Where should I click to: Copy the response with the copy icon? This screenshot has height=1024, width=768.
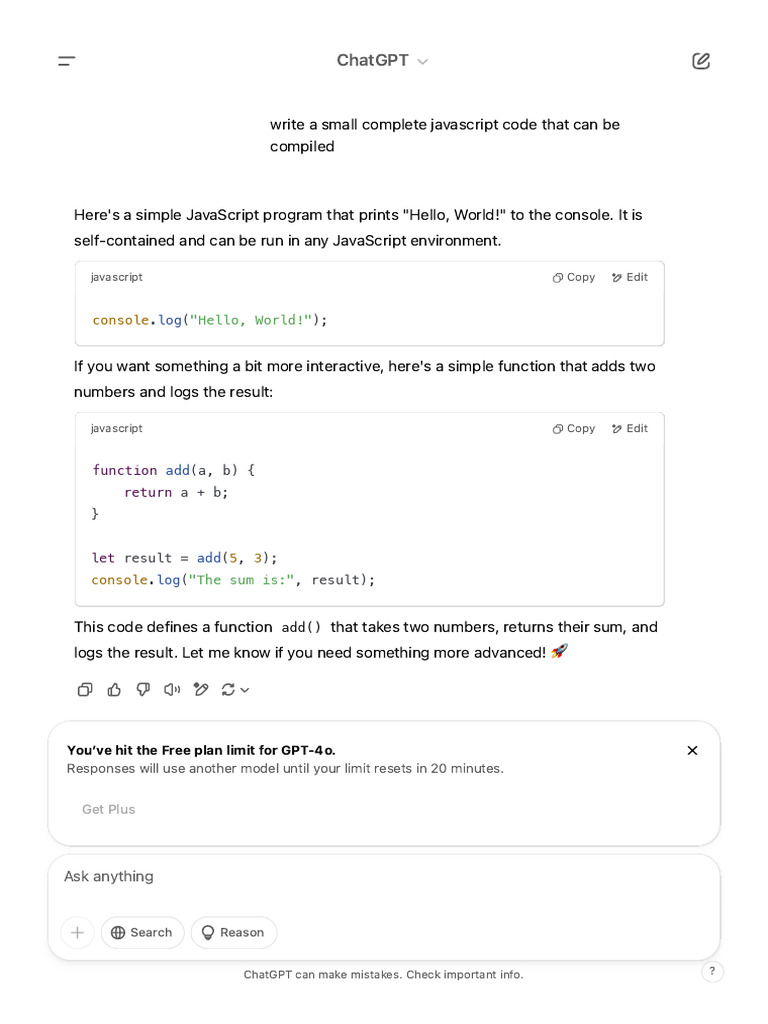click(x=85, y=689)
